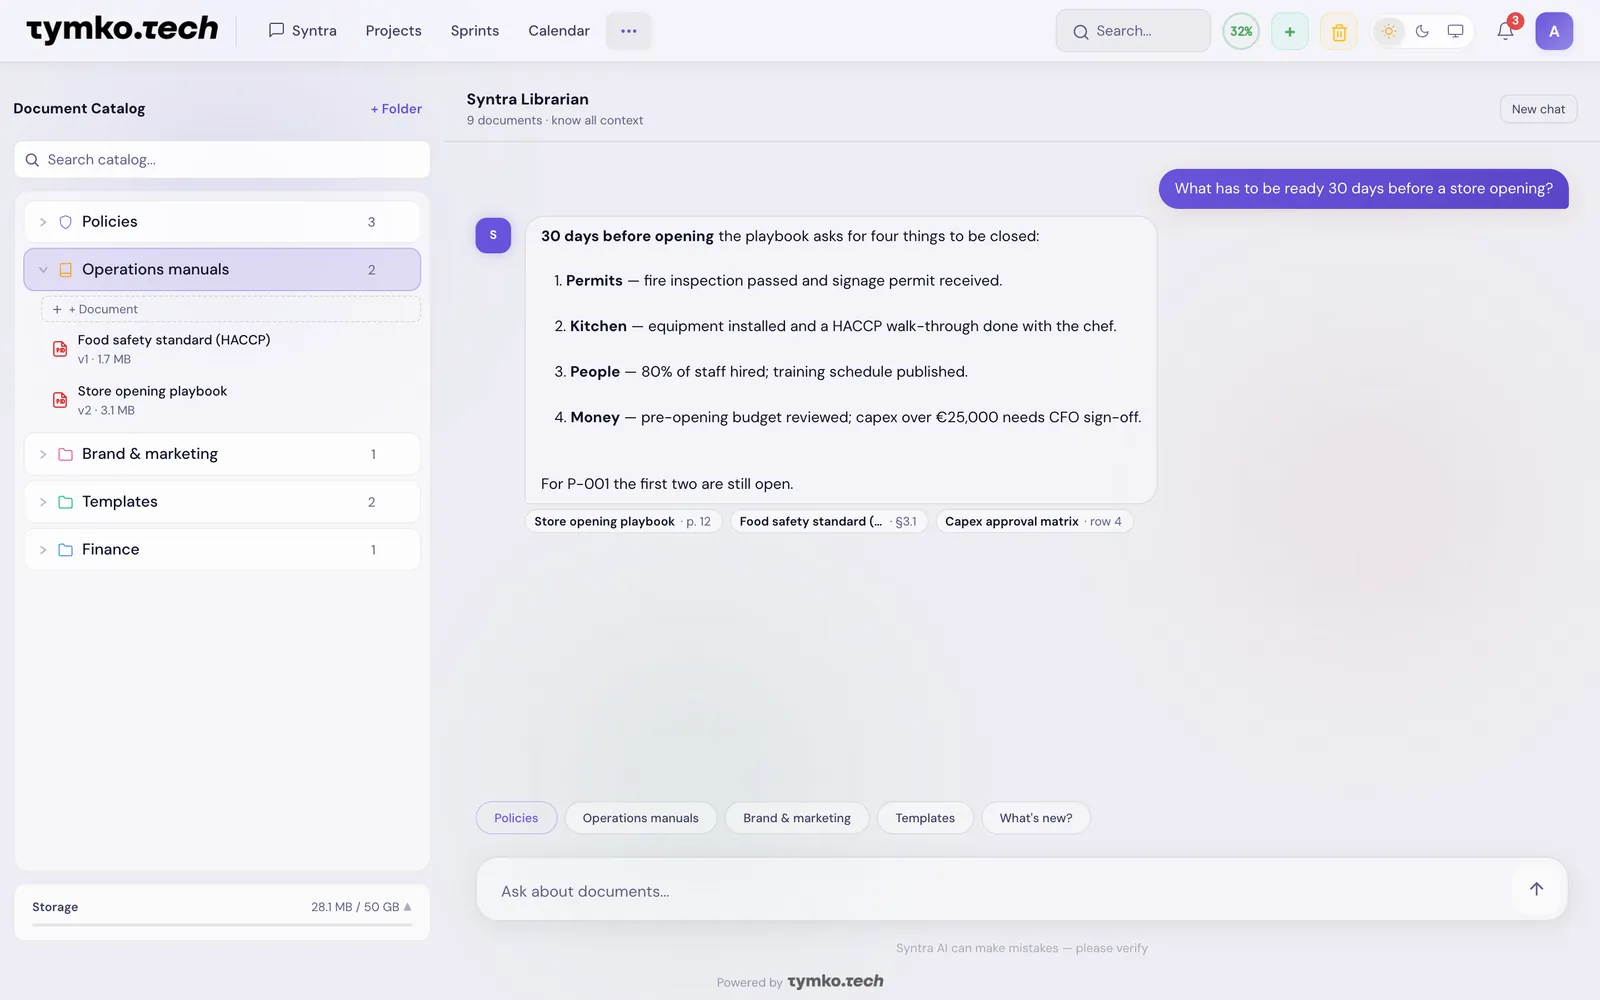Open Food safety standard §3.1 citation
Image resolution: width=1600 pixels, height=1000 pixels.
point(829,521)
